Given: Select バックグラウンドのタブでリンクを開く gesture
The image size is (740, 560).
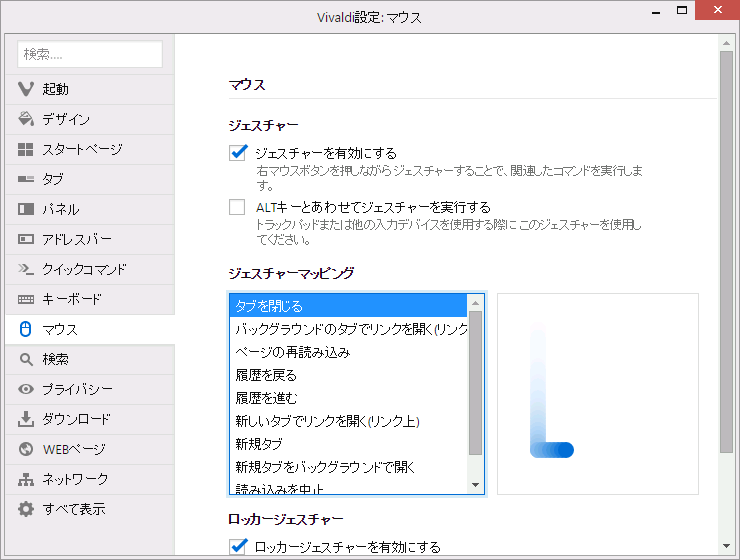Looking at the screenshot, I should [x=348, y=329].
